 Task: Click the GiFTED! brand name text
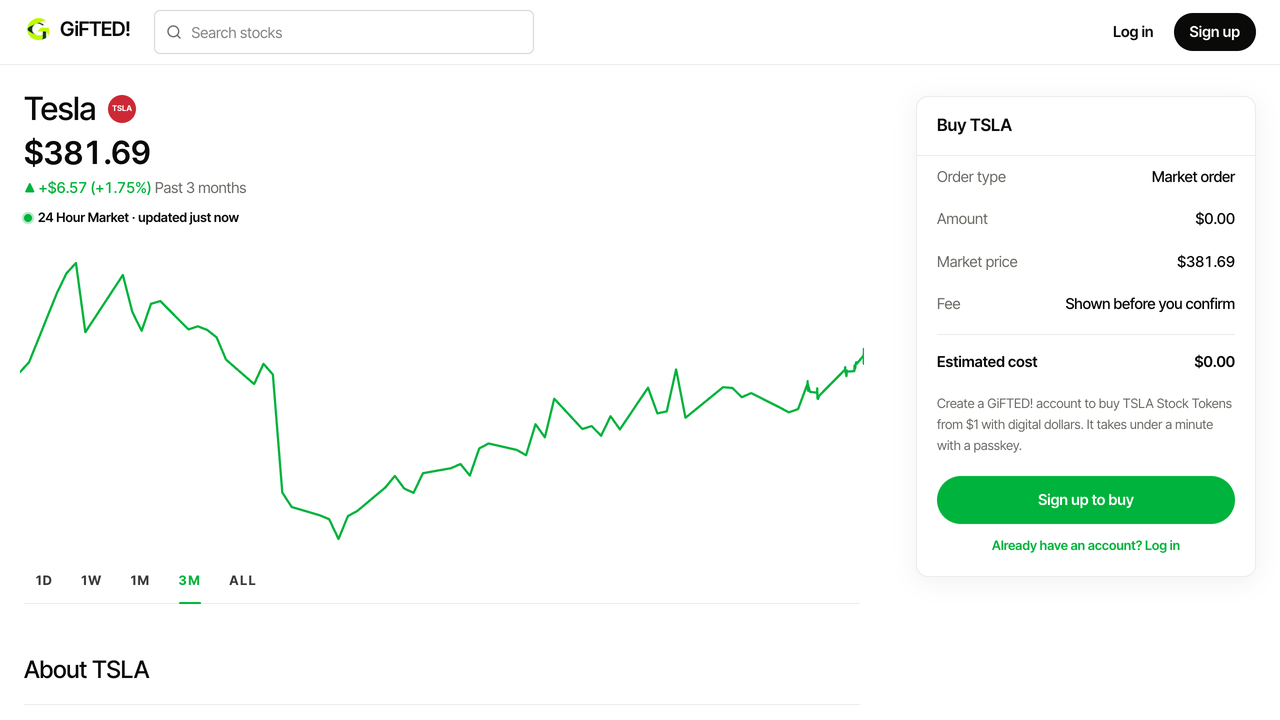click(x=95, y=30)
